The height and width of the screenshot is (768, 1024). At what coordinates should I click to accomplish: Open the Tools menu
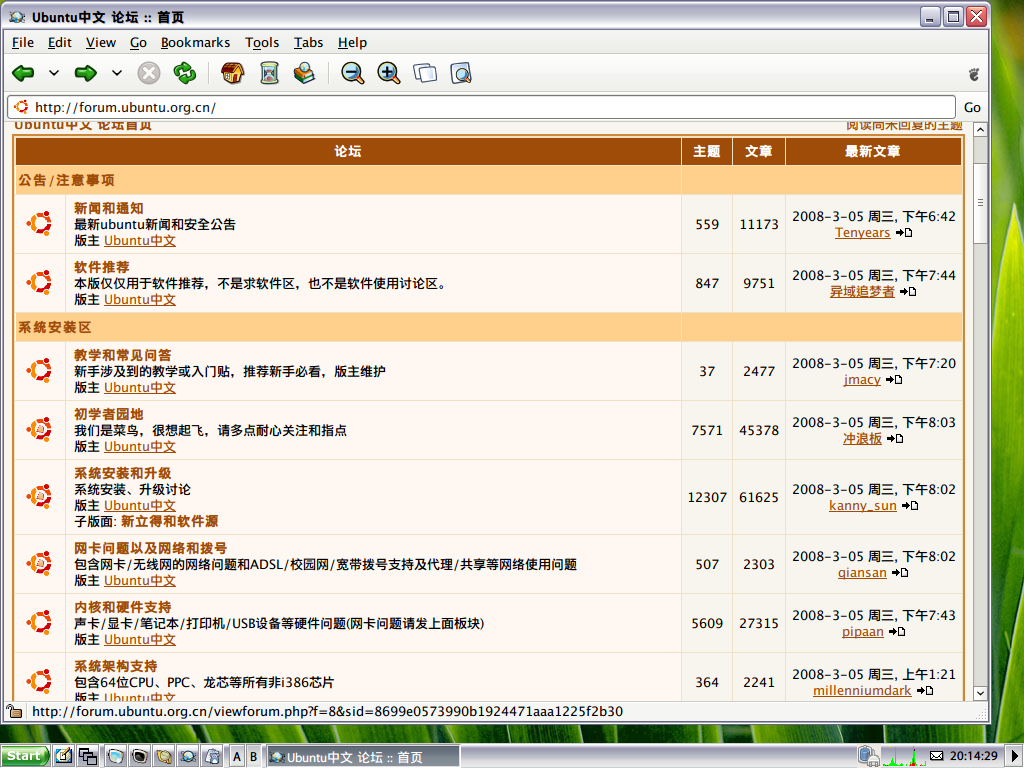pyautogui.click(x=262, y=42)
